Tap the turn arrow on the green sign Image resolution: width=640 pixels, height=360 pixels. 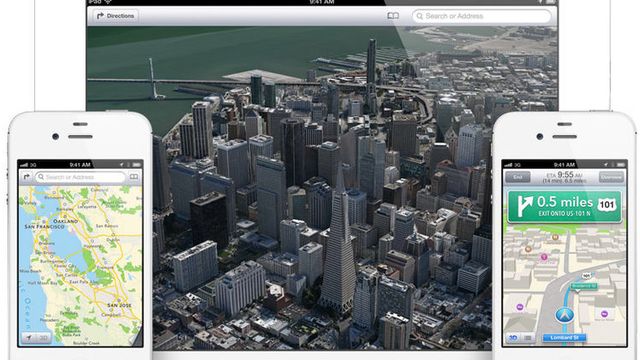tap(524, 206)
